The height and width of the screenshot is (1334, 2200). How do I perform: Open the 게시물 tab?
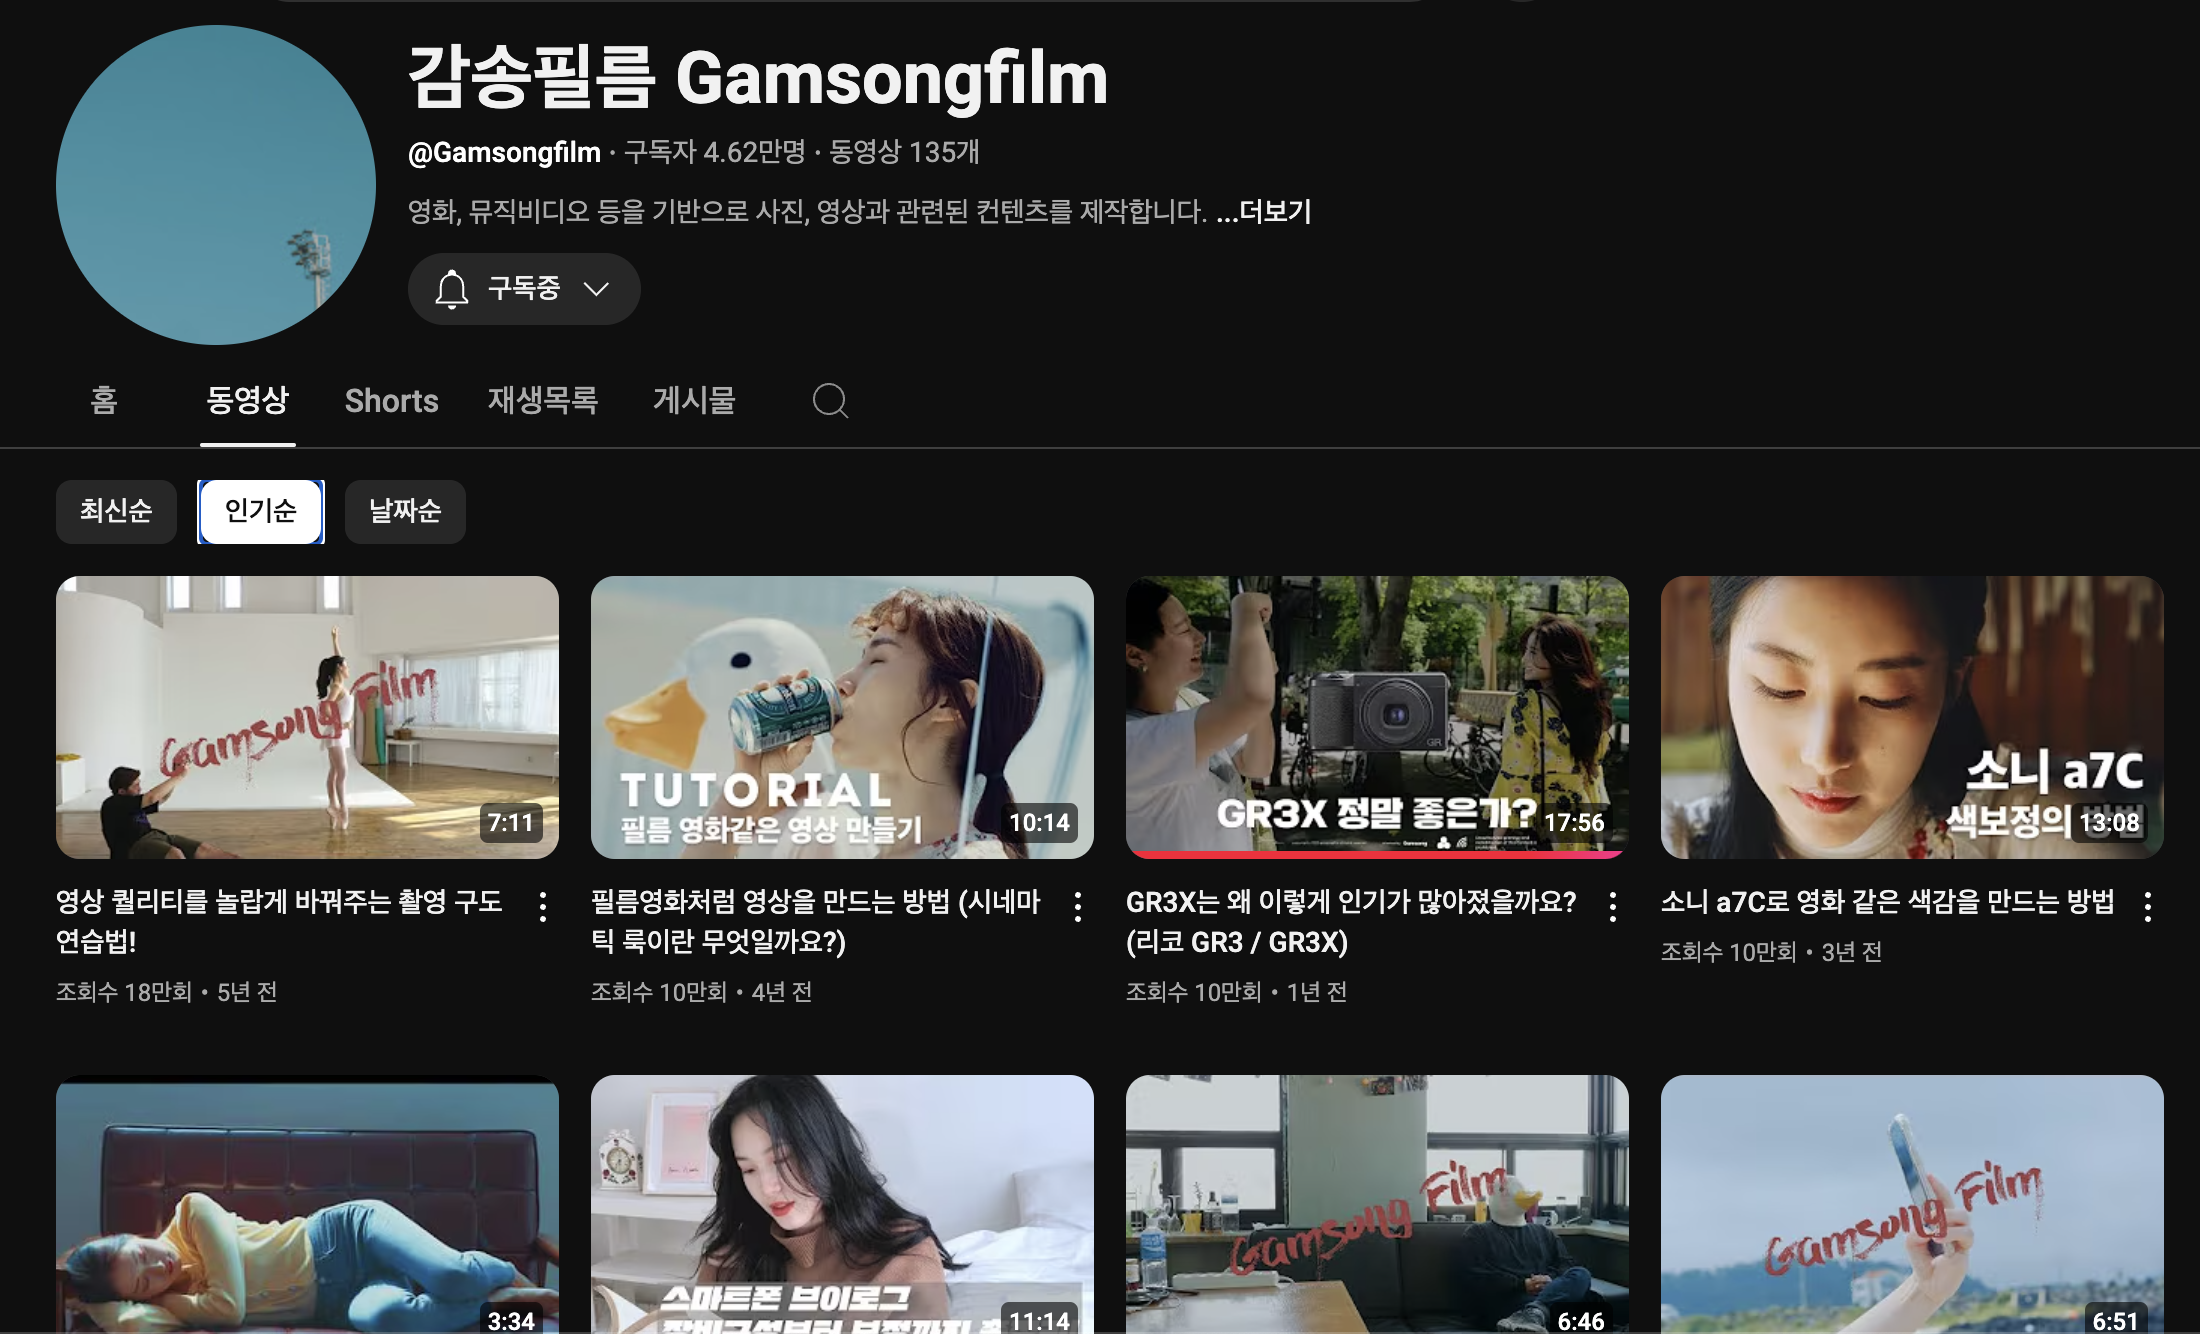pyautogui.click(x=694, y=401)
